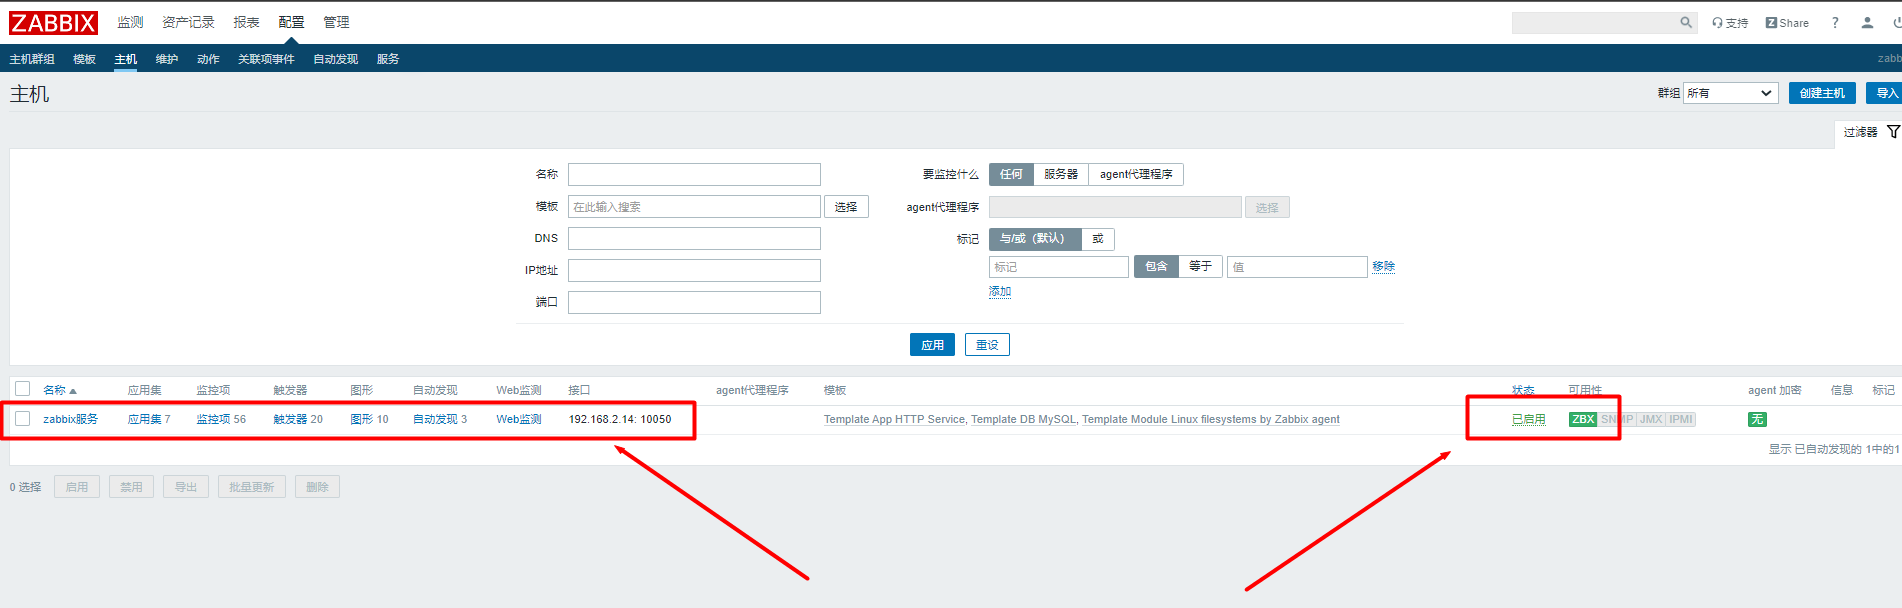Select 或 tag mode

[x=1098, y=239]
